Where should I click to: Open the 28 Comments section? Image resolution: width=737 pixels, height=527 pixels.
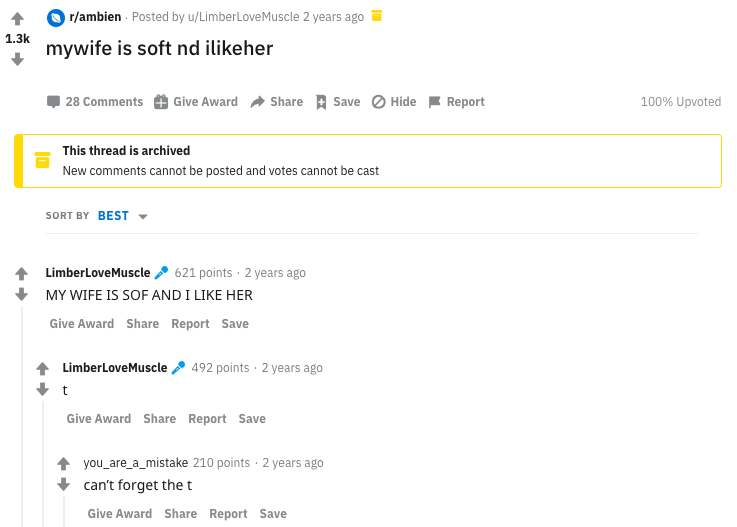tap(95, 102)
